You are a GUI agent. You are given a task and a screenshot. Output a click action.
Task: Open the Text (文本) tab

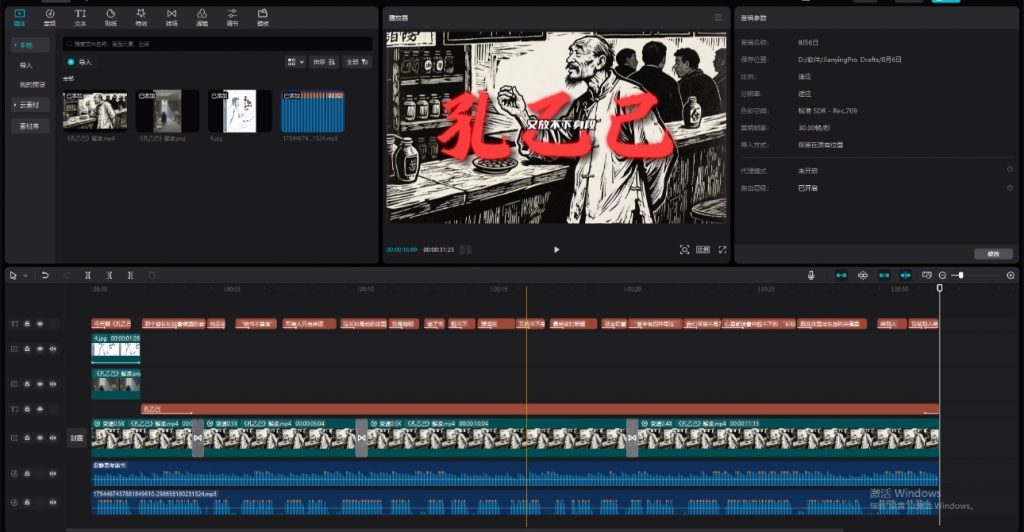pos(80,17)
